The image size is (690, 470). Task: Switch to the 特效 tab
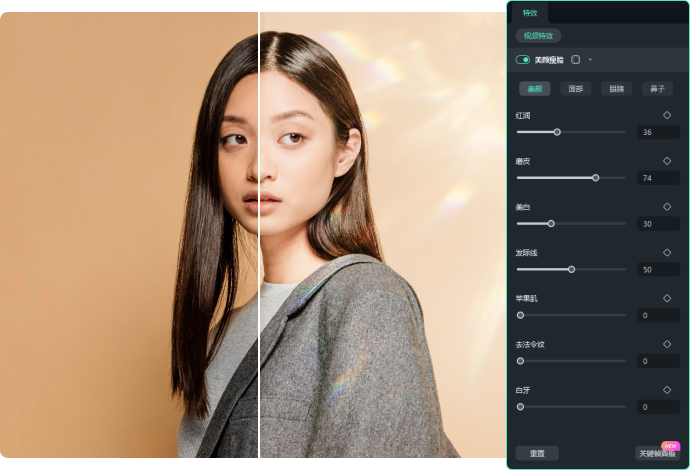pos(530,13)
